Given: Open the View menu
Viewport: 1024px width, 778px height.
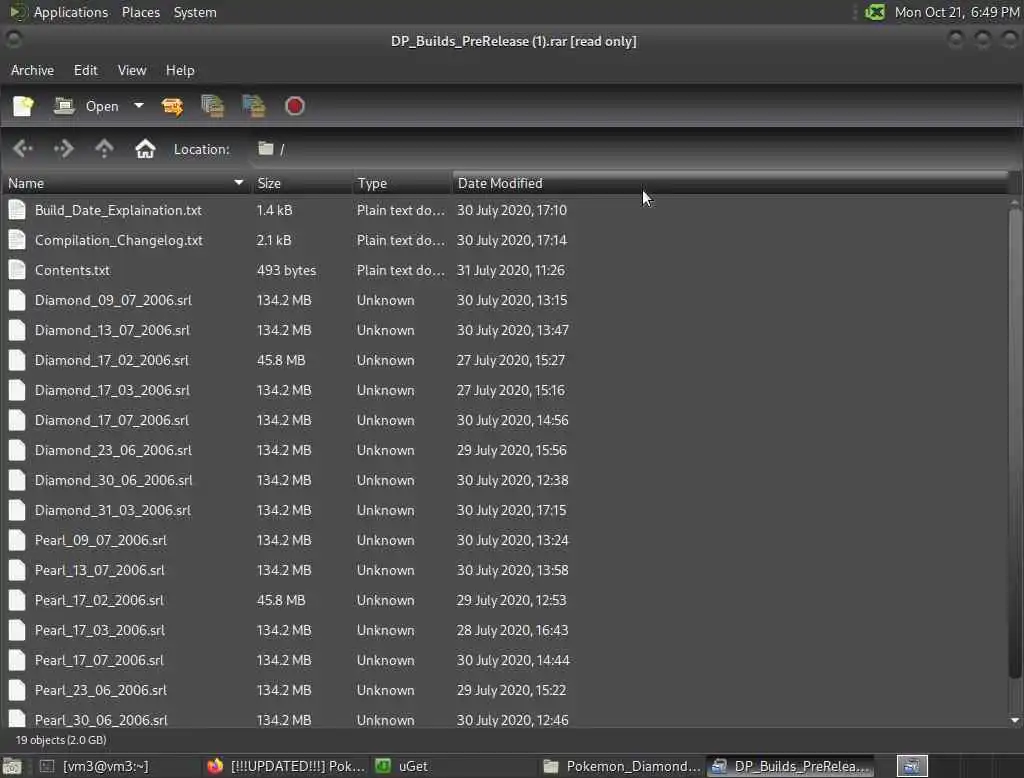Looking at the screenshot, I should [x=132, y=70].
